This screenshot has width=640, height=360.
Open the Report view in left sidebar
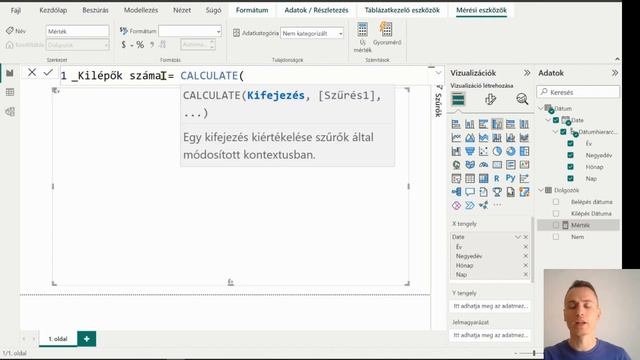click(10, 73)
